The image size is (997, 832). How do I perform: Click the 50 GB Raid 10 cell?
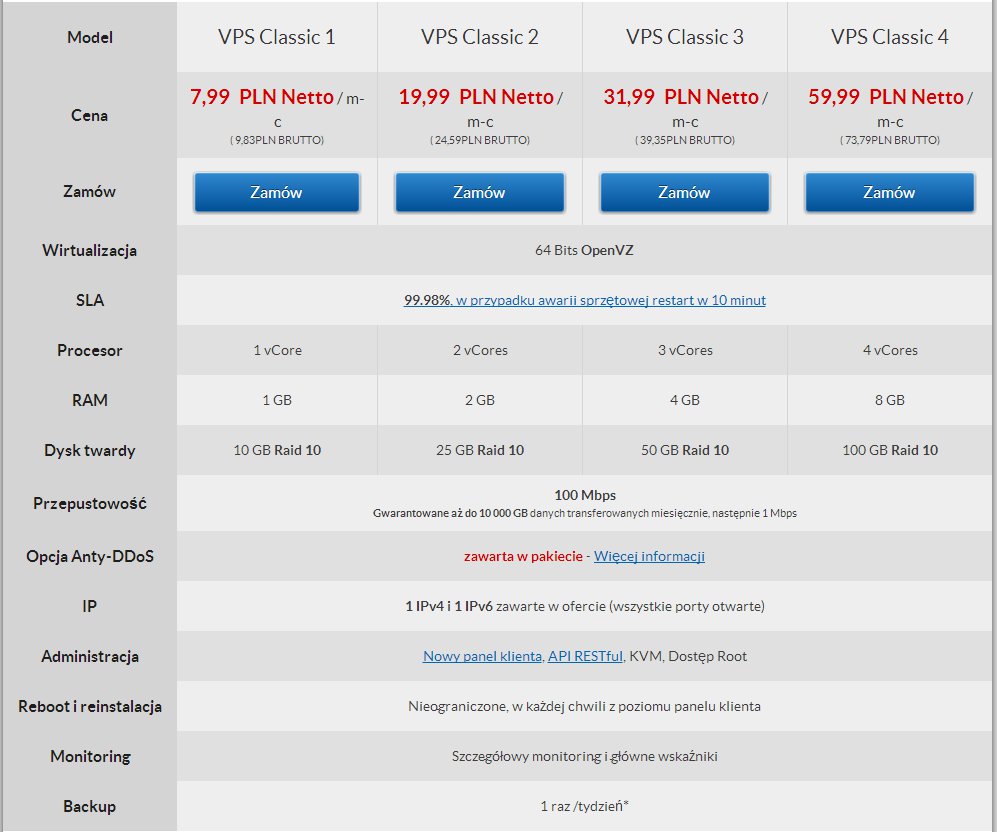pos(685,450)
